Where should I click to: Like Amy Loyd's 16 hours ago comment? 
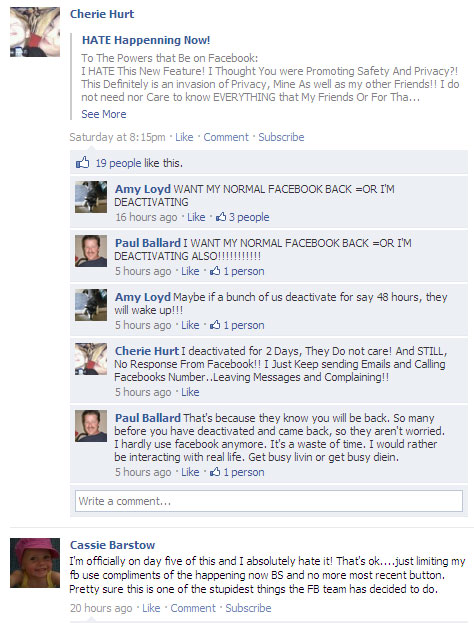coord(196,217)
